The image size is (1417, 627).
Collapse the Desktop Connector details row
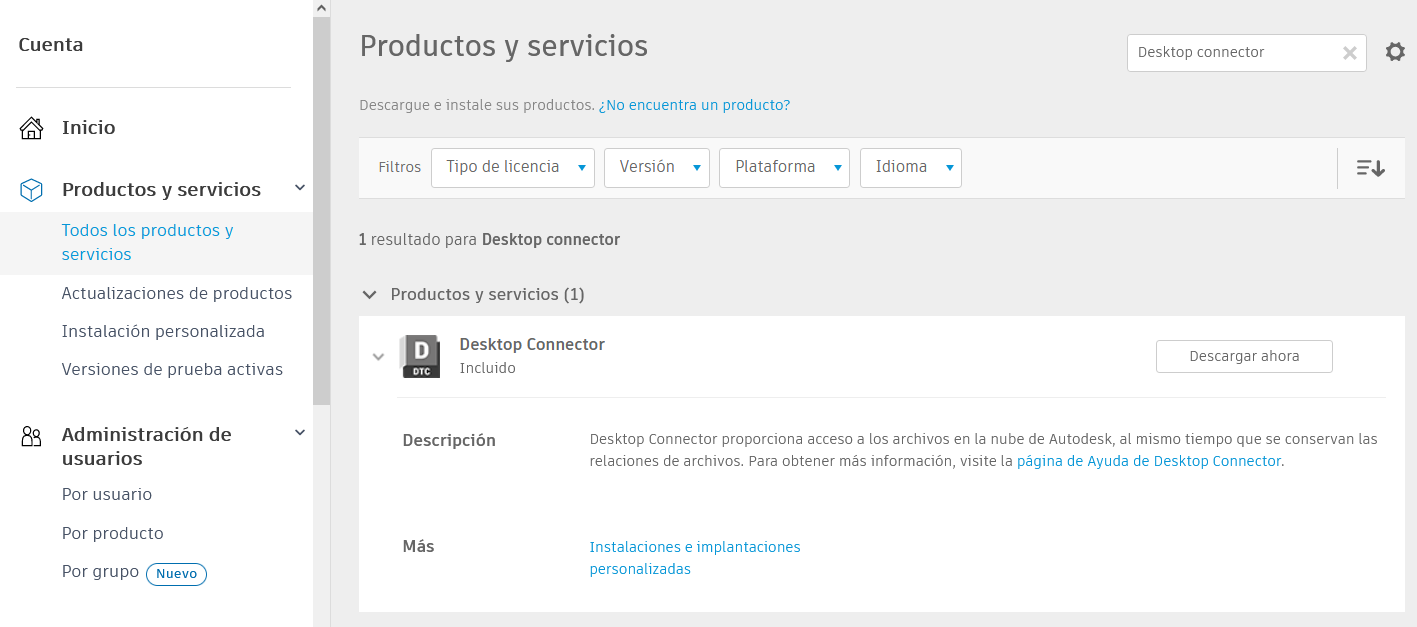(x=378, y=357)
